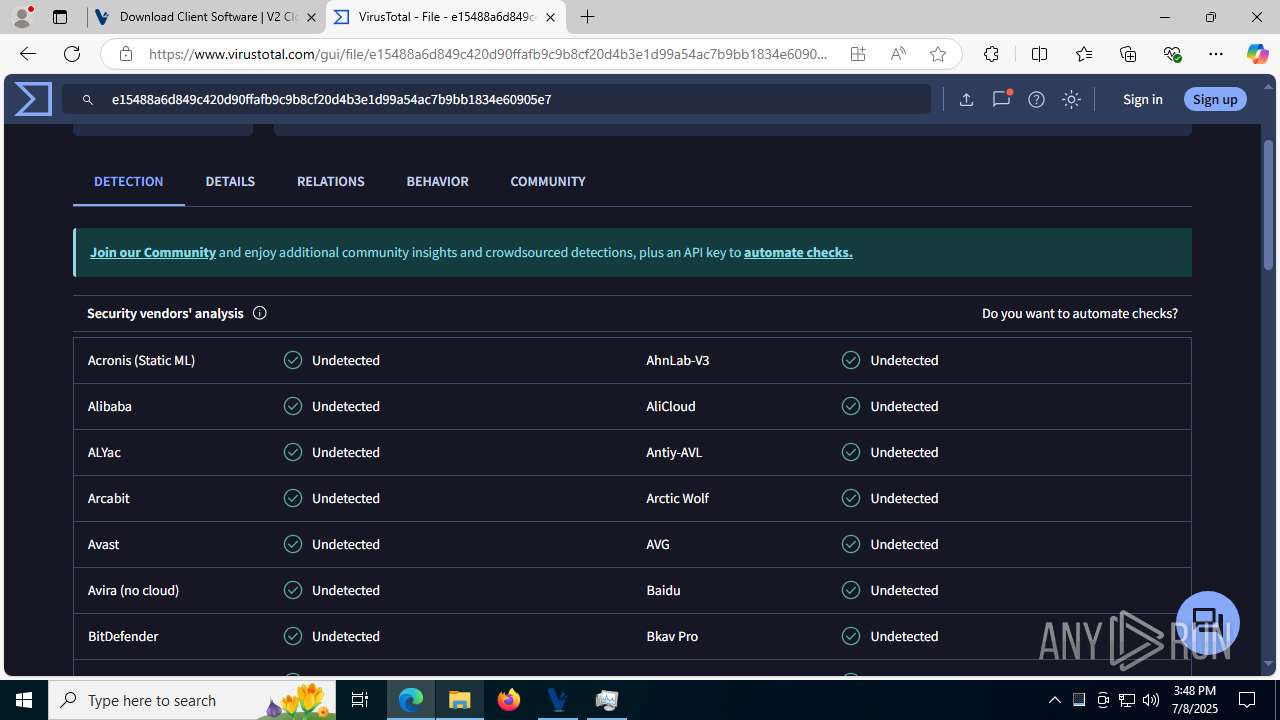1280x720 pixels.
Task: Click the Undetected result for Baidu
Action: point(904,590)
